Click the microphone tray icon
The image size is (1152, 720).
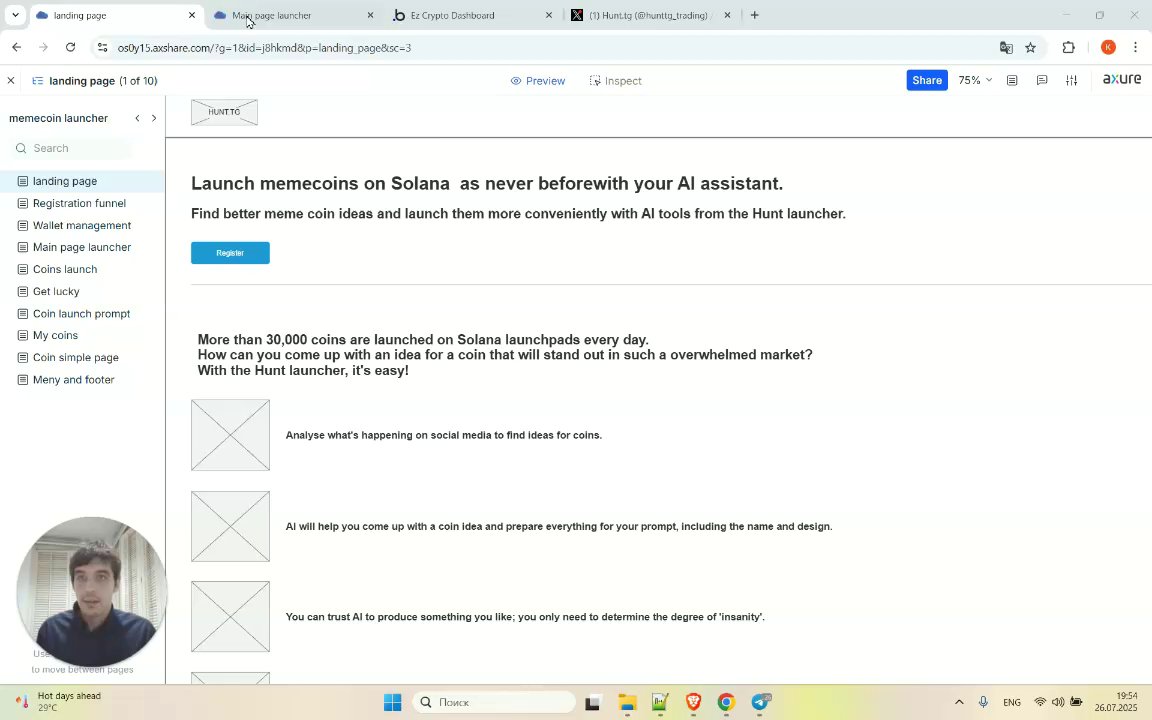click(983, 702)
